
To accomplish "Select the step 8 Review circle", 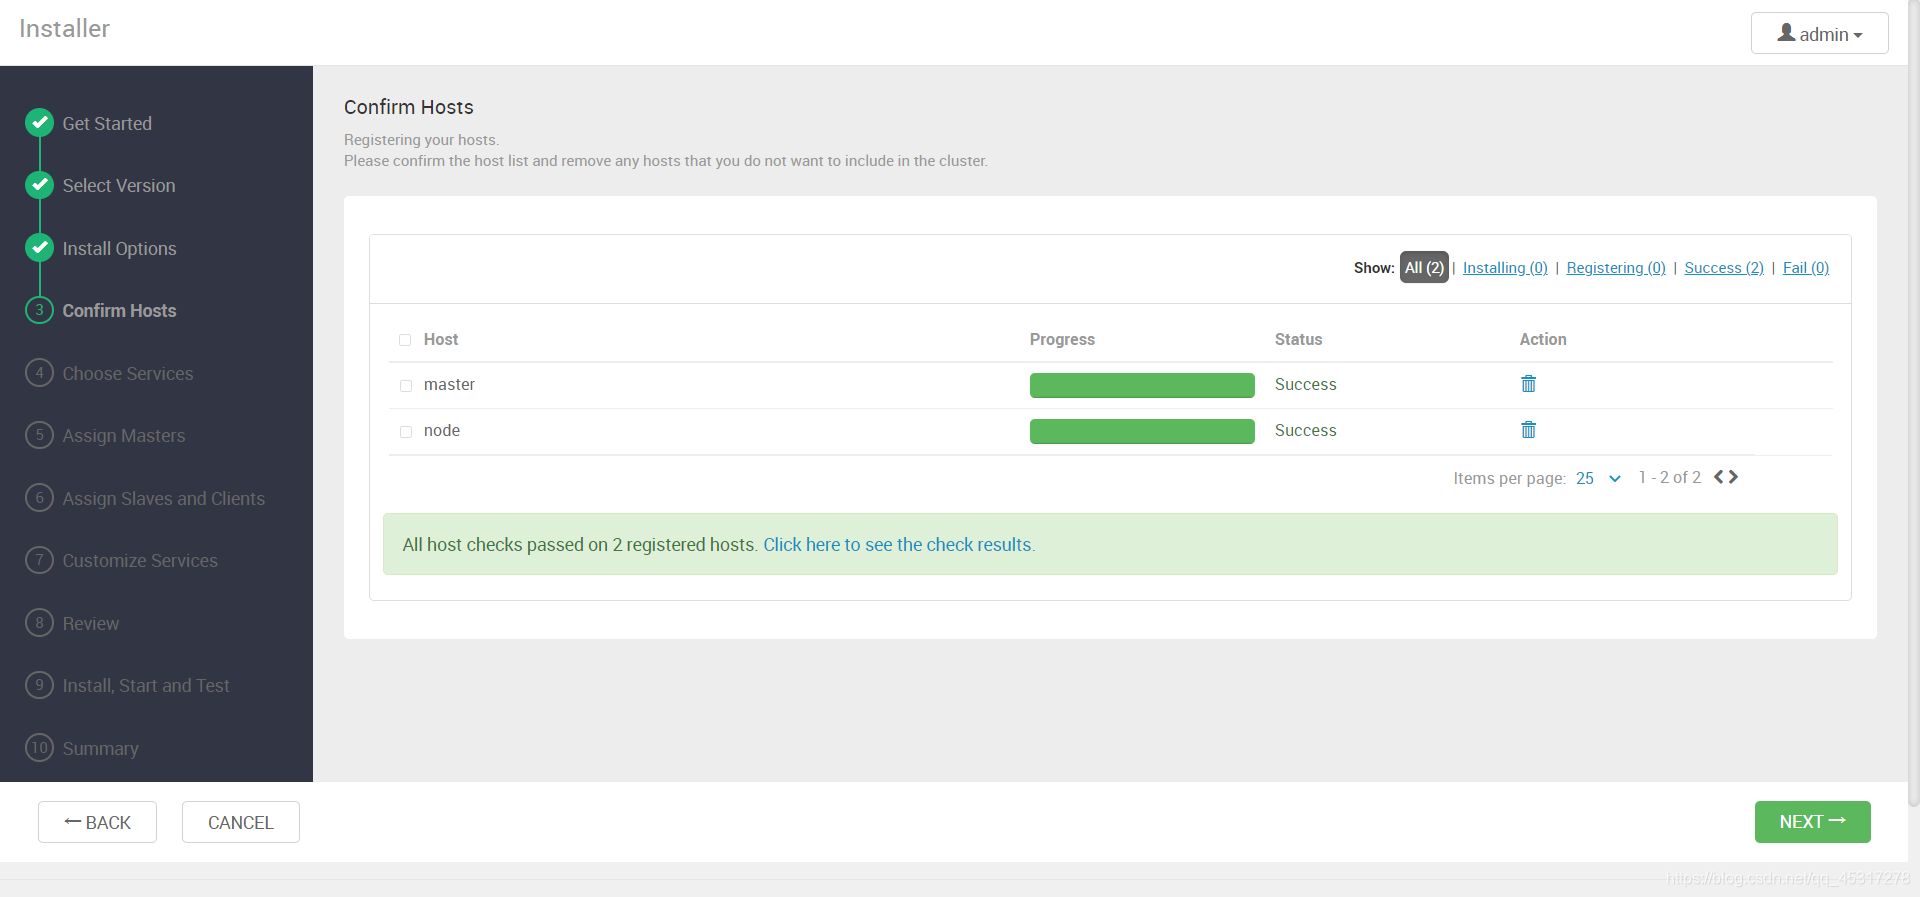I will (x=39, y=623).
